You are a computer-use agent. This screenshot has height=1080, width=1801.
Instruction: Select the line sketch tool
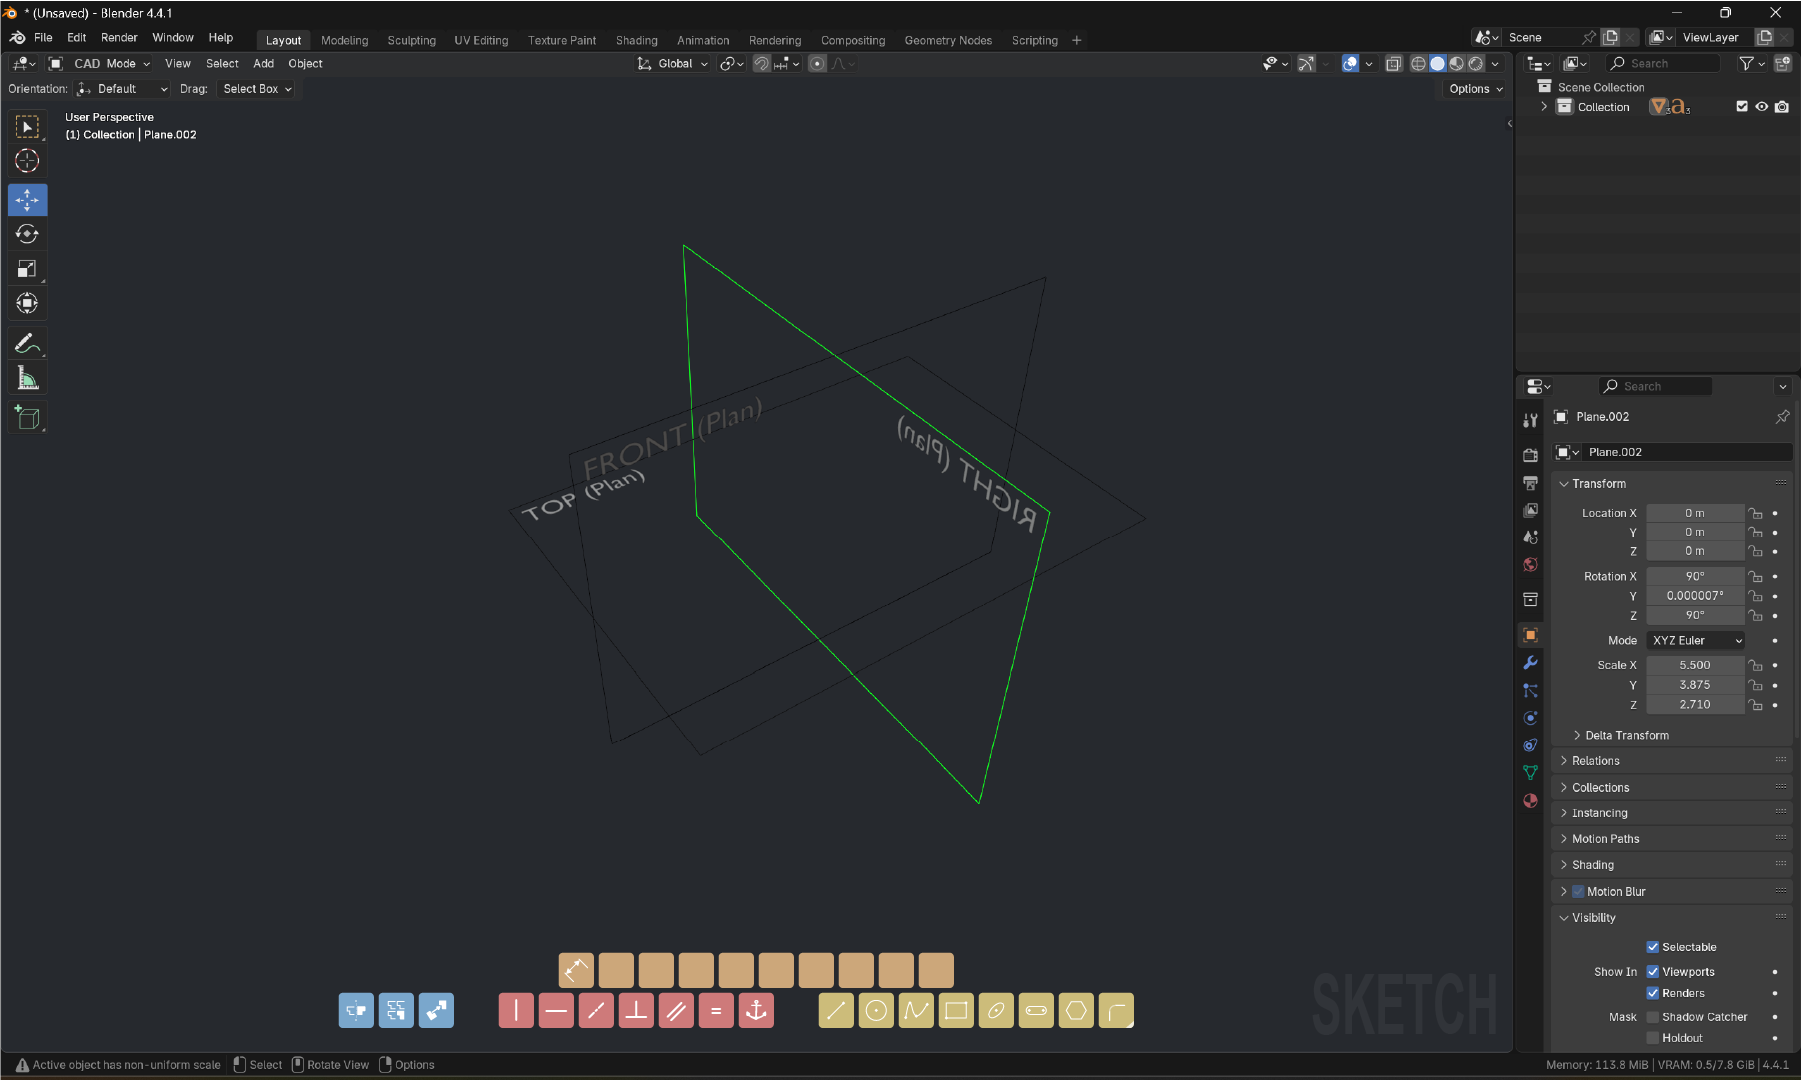(x=836, y=1011)
